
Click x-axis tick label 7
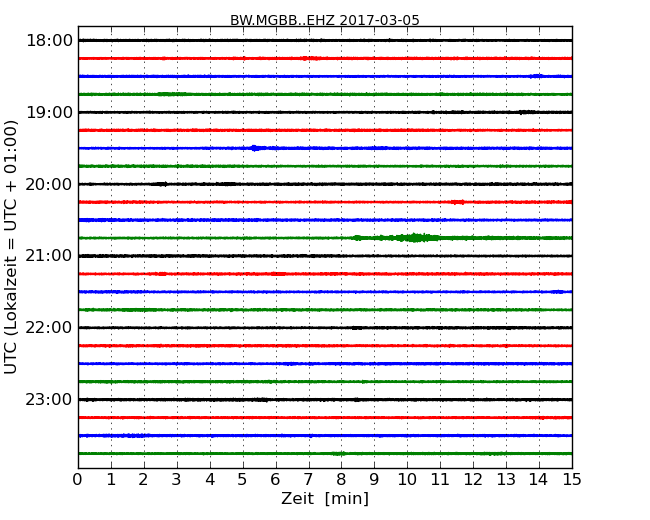click(x=308, y=480)
